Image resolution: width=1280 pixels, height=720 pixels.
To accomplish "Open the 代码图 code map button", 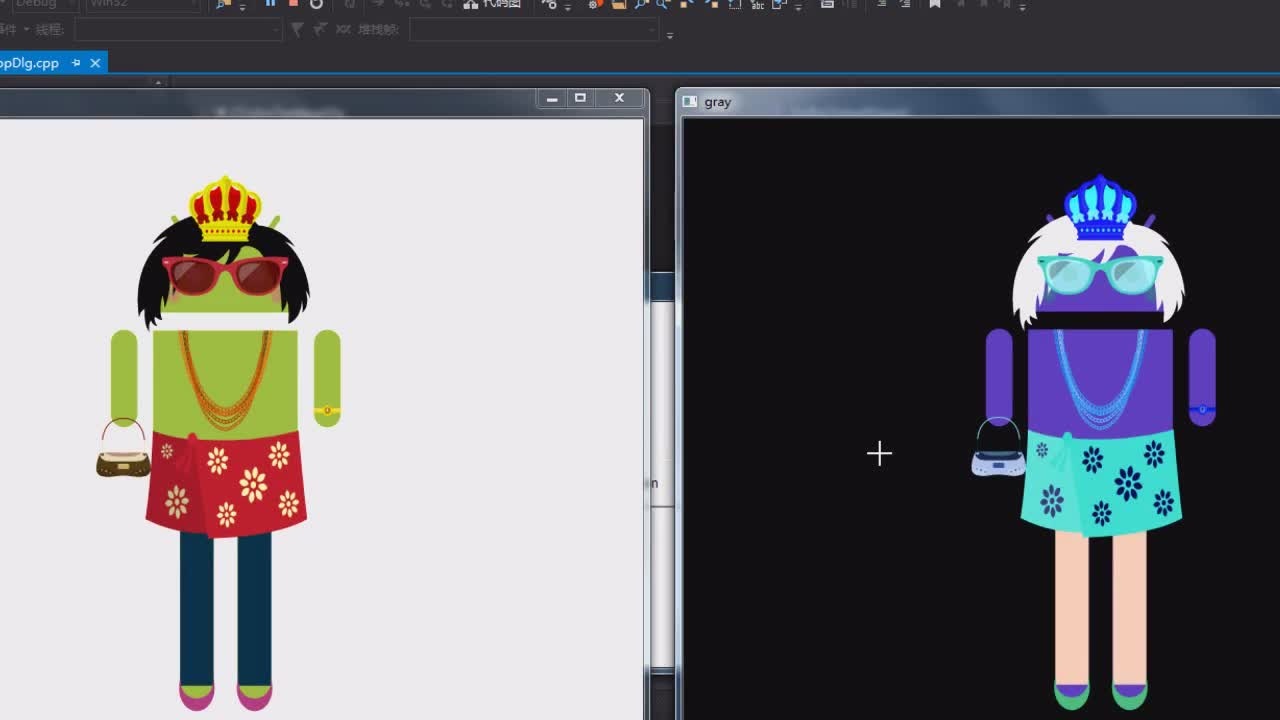I will (x=492, y=4).
